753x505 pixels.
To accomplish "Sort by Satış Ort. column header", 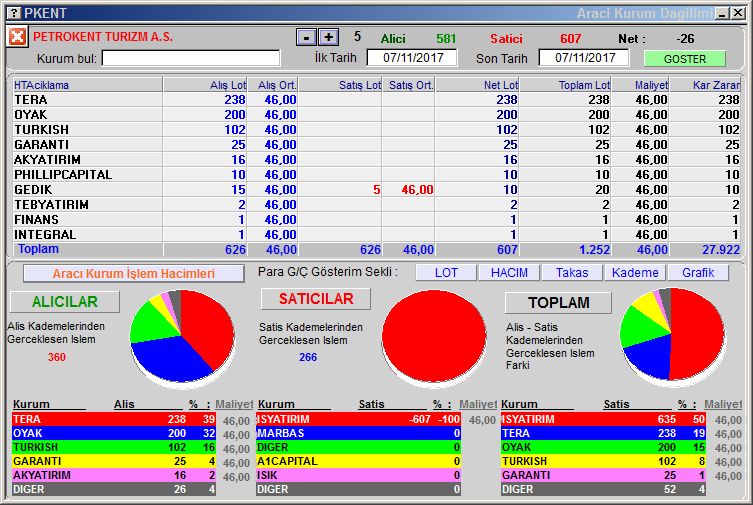I will pyautogui.click(x=409, y=85).
